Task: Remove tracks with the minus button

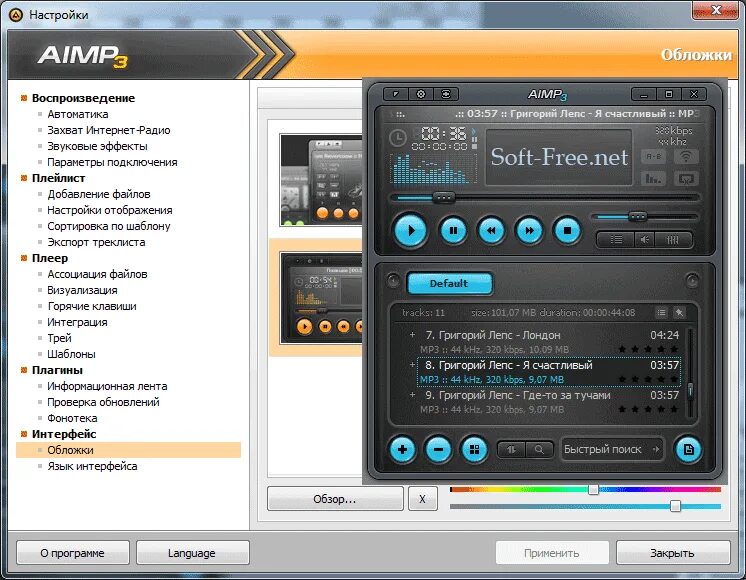Action: (x=438, y=449)
